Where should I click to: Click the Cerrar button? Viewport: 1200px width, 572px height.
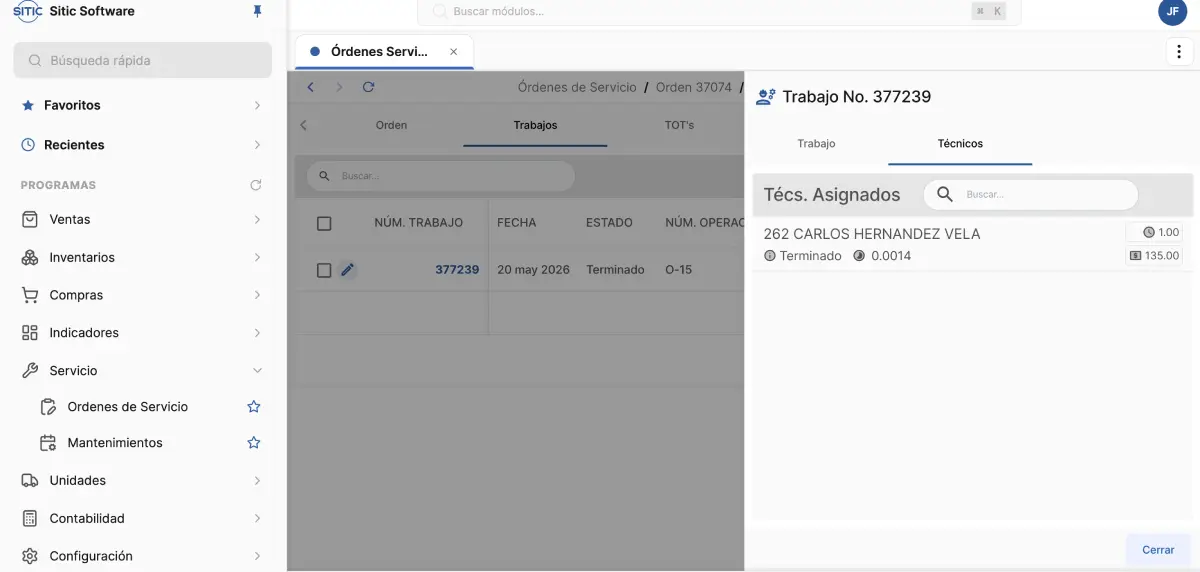coord(1158,550)
